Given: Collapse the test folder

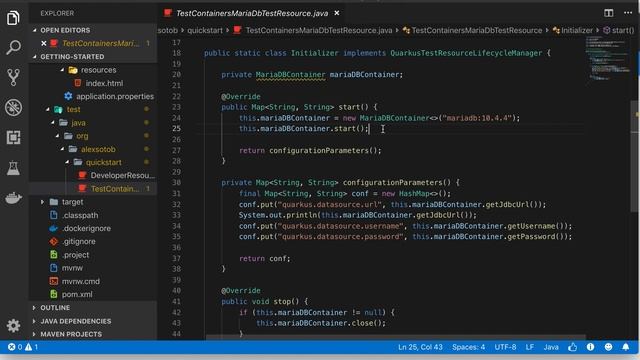Looking at the screenshot, I should coord(48,109).
